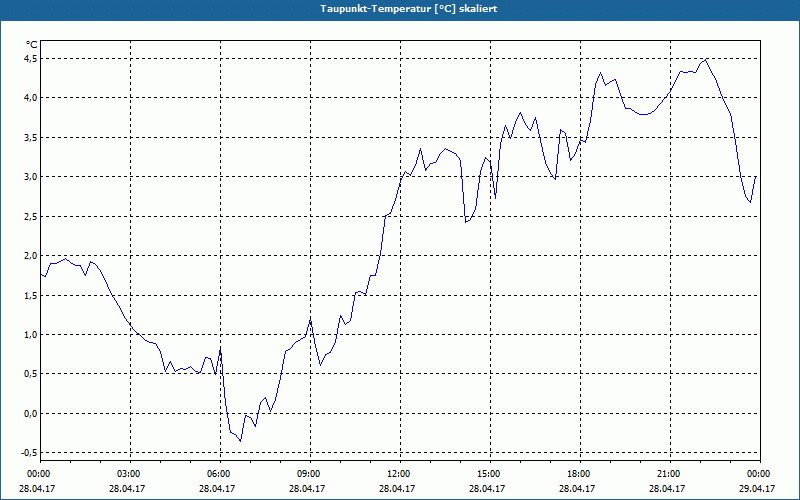Select the 4,5 y-axis value
Image resolution: width=800 pixels, height=500 pixels.
click(x=31, y=59)
